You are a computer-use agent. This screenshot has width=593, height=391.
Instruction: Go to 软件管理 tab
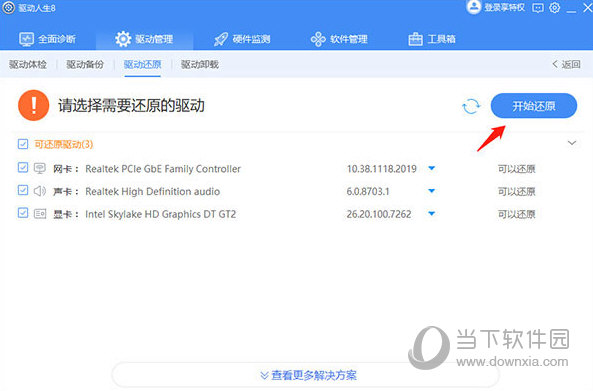point(339,39)
